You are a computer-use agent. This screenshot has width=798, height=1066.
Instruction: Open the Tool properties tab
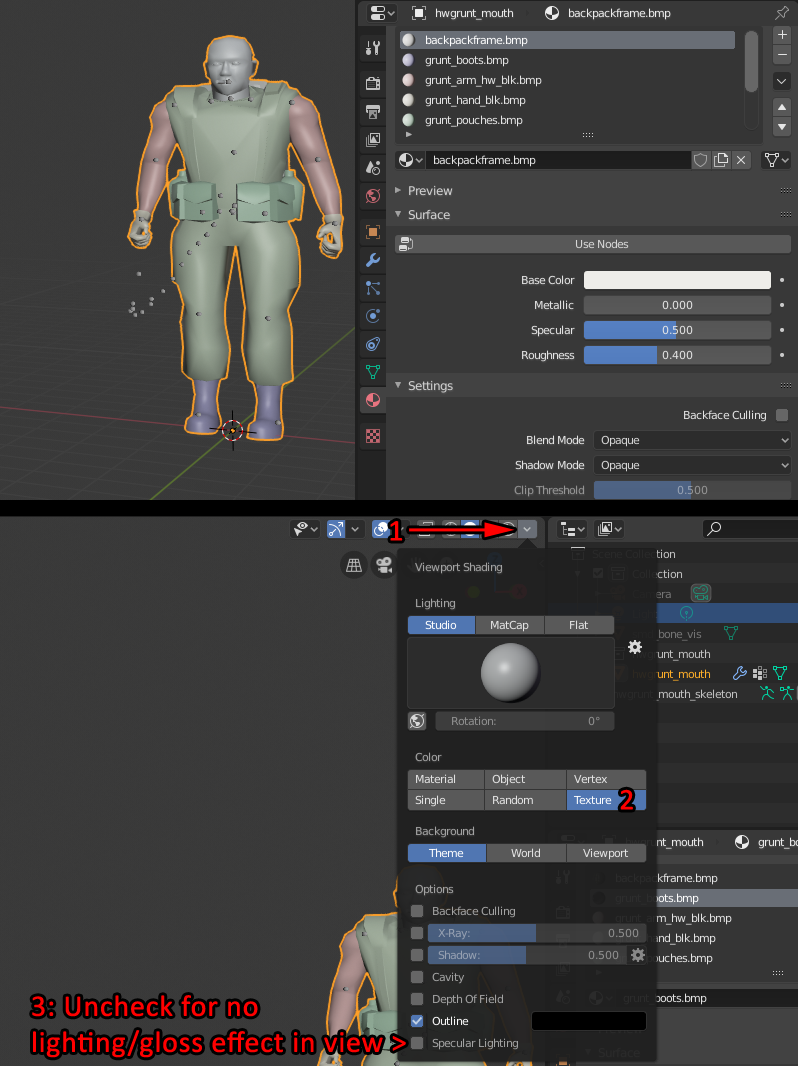(372, 48)
